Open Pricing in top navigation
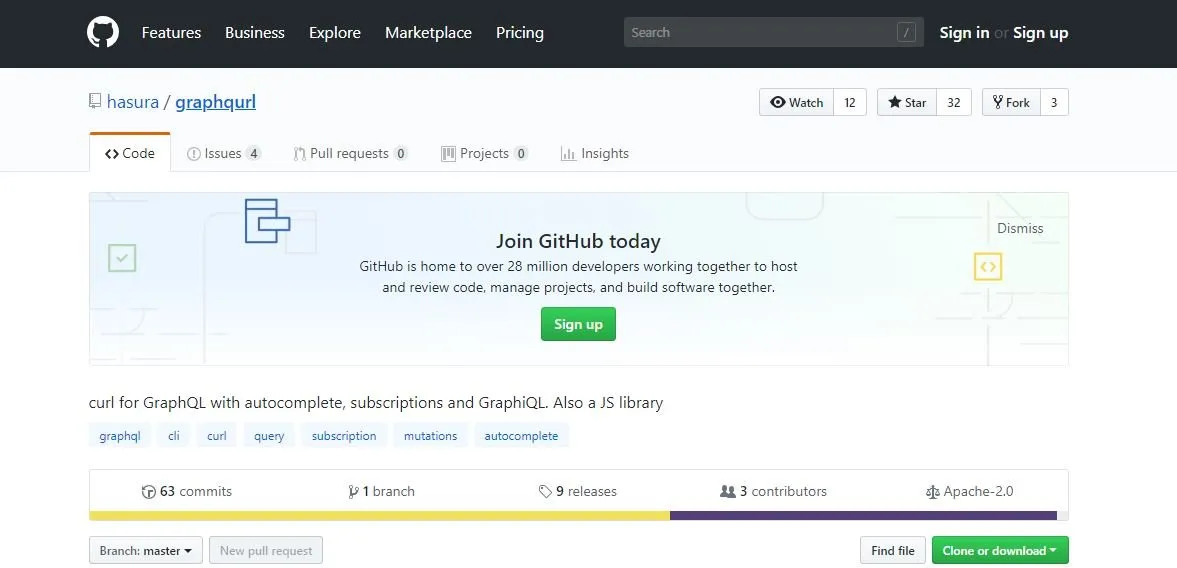Image resolution: width=1177 pixels, height=568 pixels. (519, 33)
